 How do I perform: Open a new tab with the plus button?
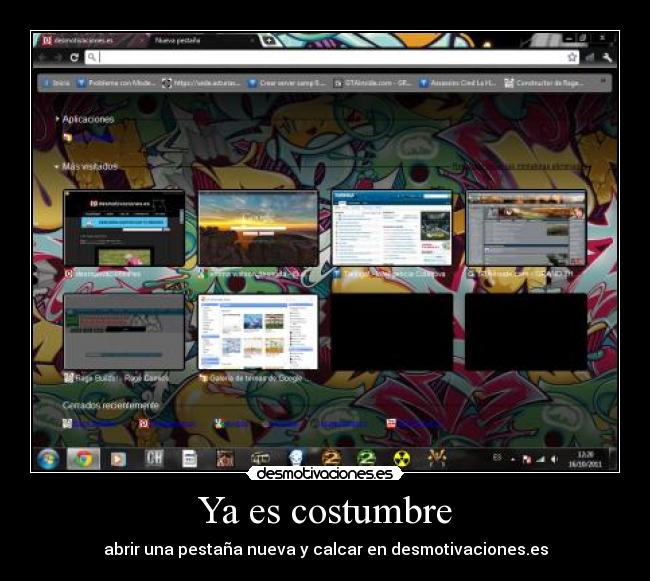click(x=269, y=41)
